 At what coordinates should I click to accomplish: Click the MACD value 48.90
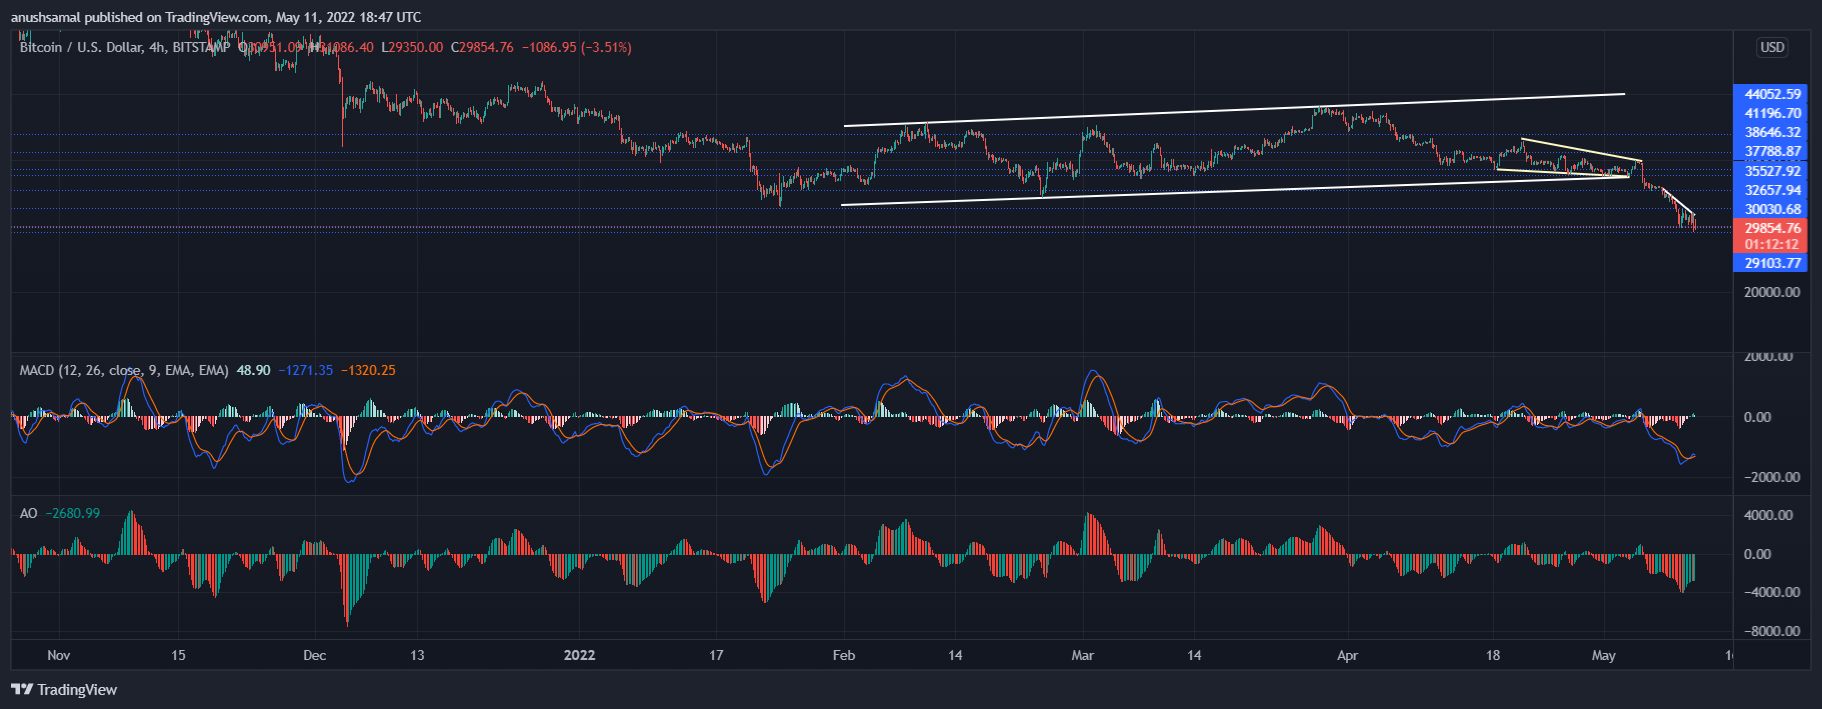click(253, 370)
